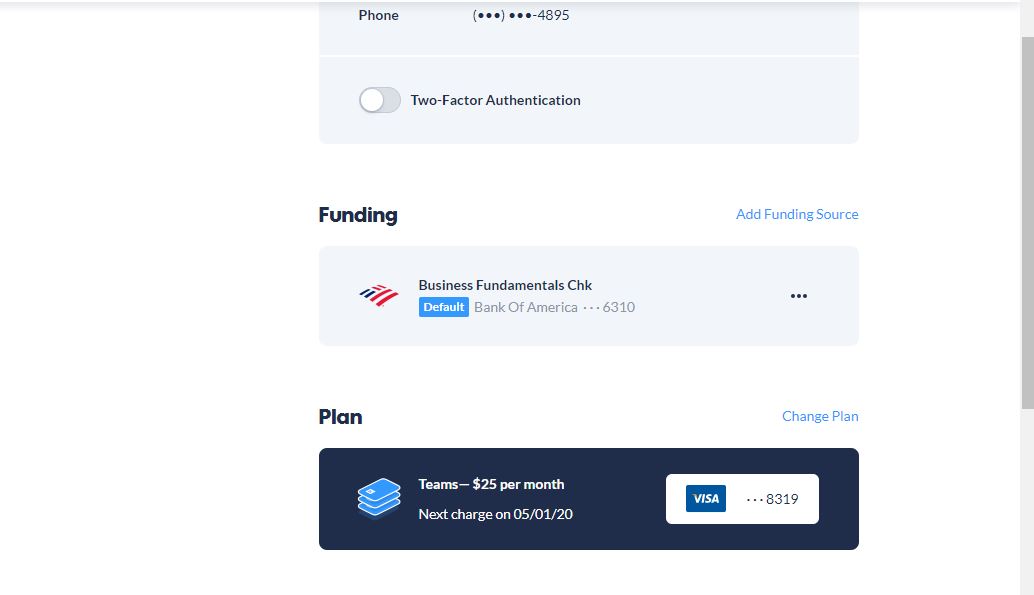
Task: Click the masked phone number ending 4895
Action: tap(521, 15)
